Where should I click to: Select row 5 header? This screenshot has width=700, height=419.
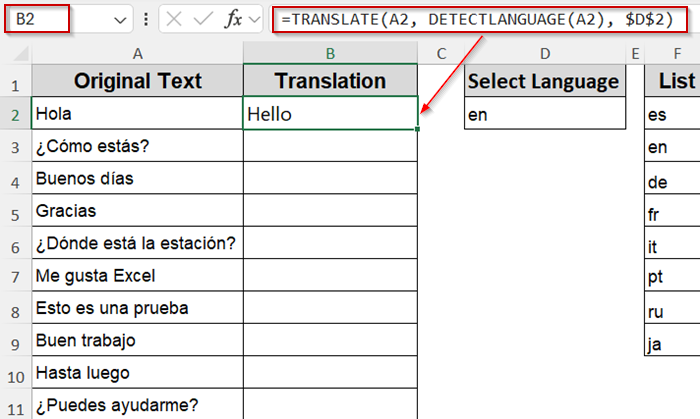click(16, 211)
